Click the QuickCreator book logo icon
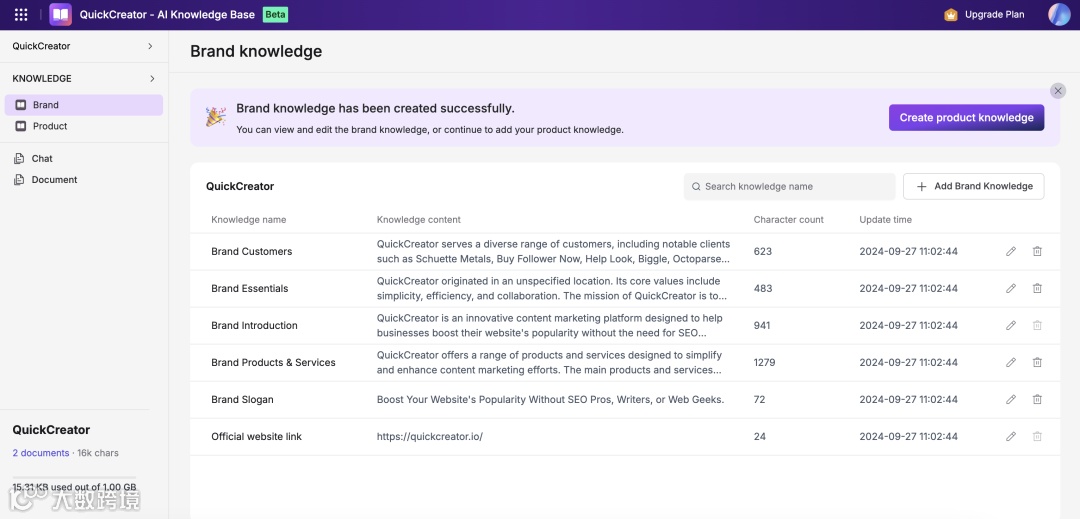The width and height of the screenshot is (1080, 519). pyautogui.click(x=60, y=15)
